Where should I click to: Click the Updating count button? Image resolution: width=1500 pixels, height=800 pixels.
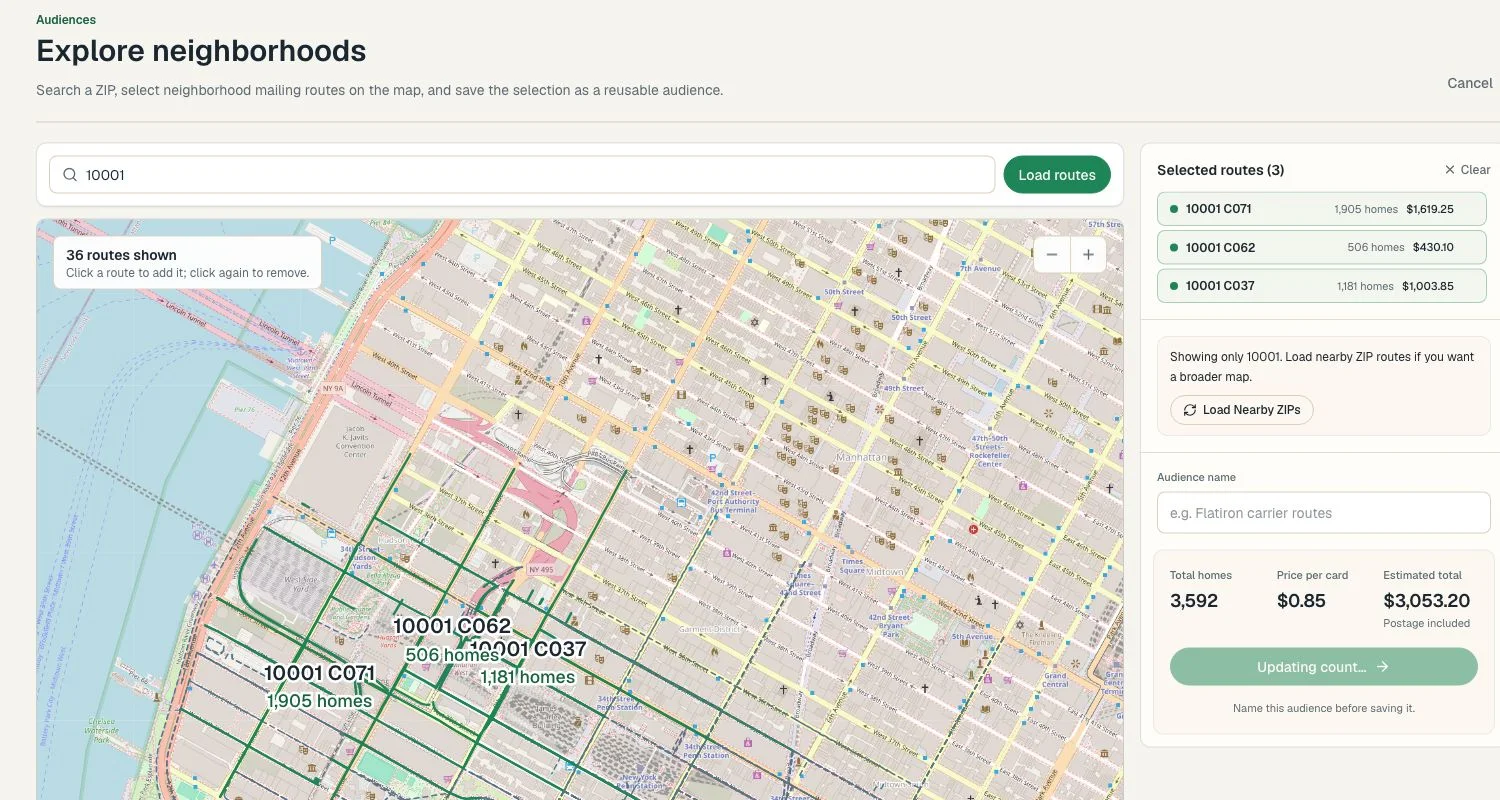click(1323, 667)
